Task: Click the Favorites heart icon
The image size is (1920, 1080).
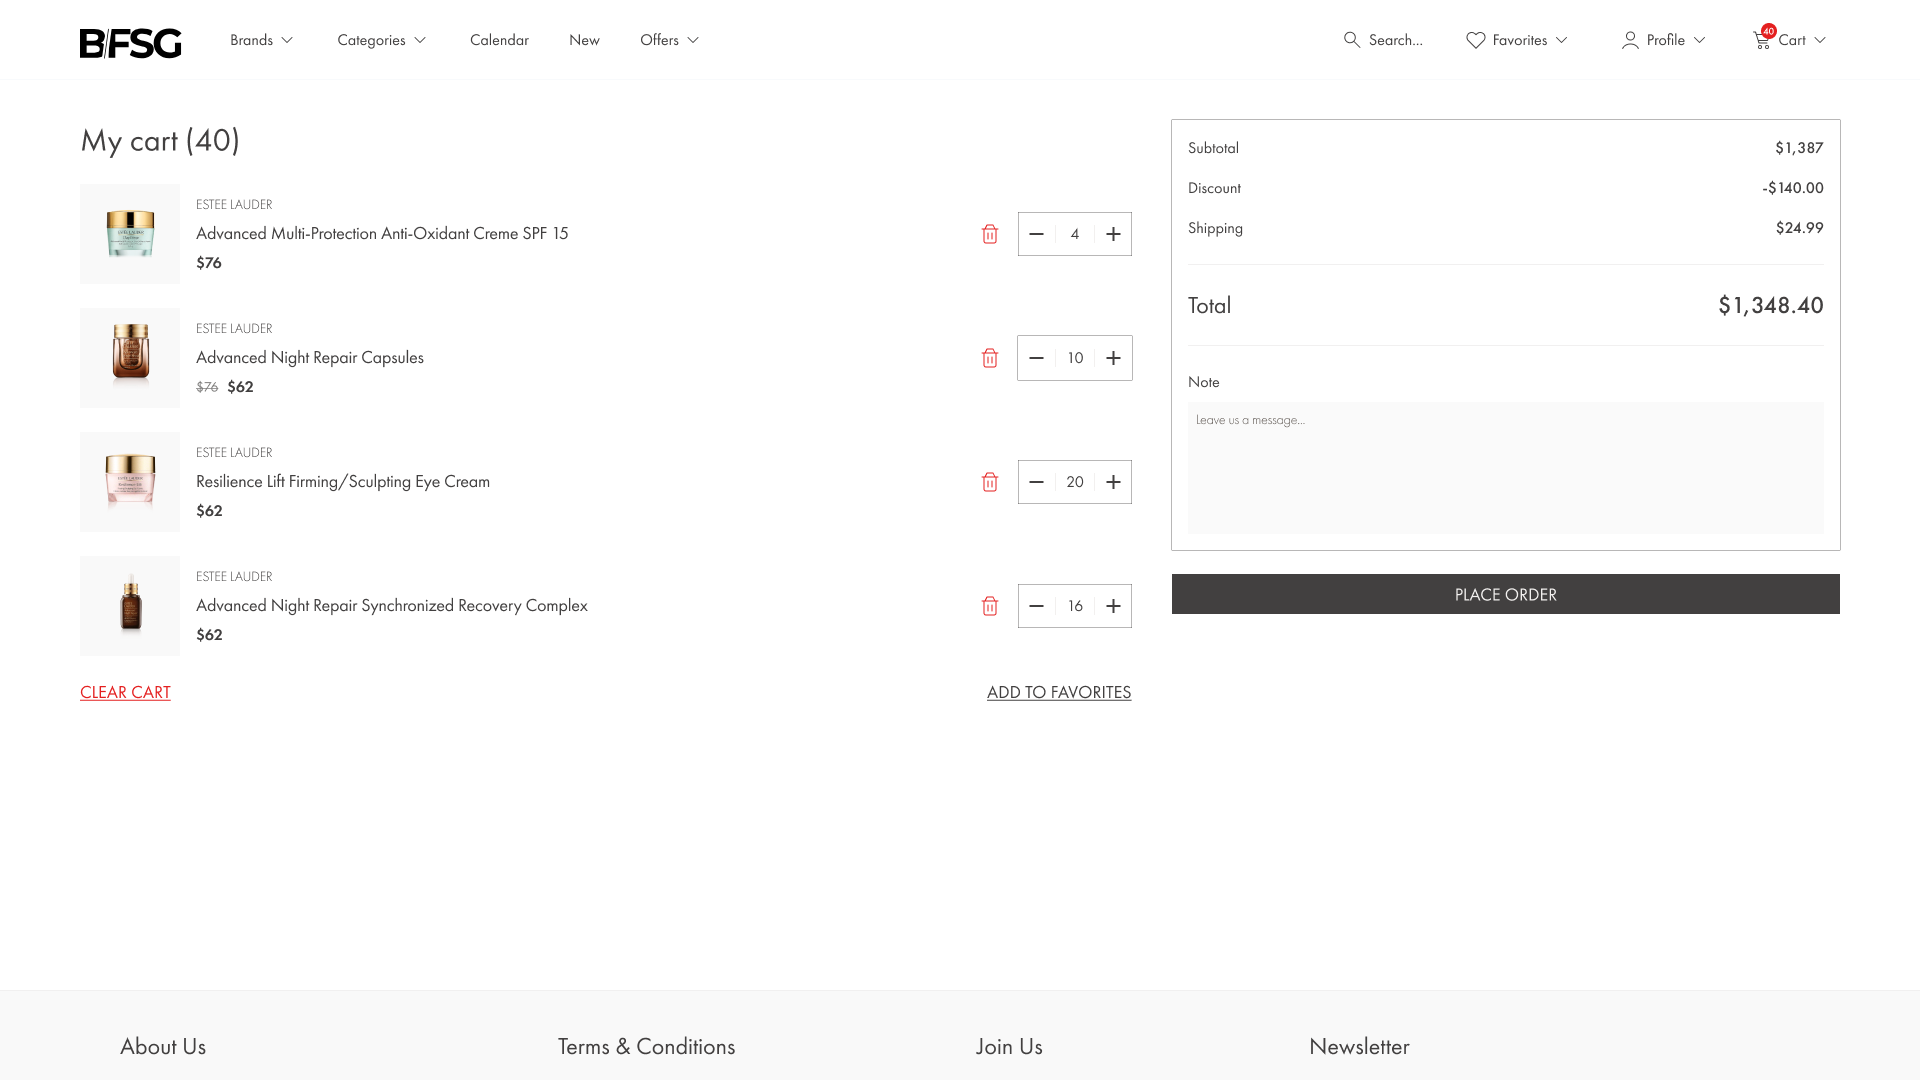Action: [1476, 40]
